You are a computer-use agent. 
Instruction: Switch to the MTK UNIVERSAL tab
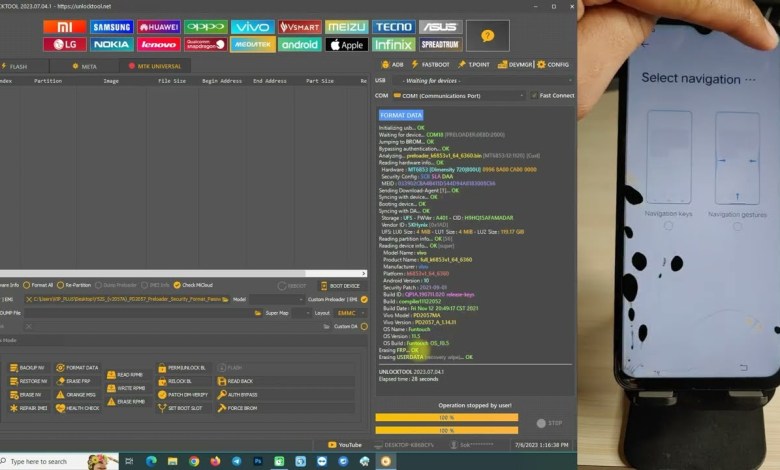(x=155, y=66)
